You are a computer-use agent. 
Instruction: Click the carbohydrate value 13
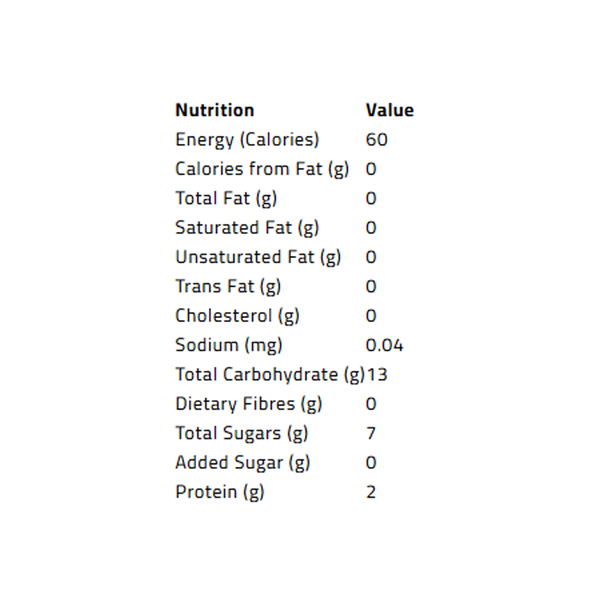click(377, 375)
